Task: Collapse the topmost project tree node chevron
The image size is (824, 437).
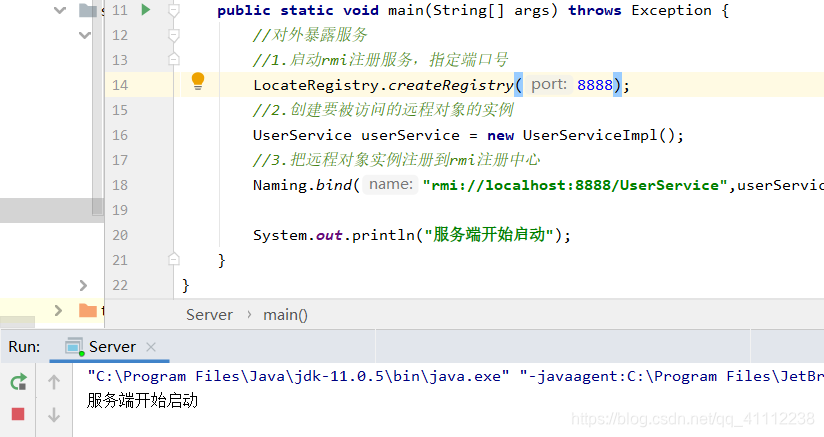Action: [x=60, y=10]
